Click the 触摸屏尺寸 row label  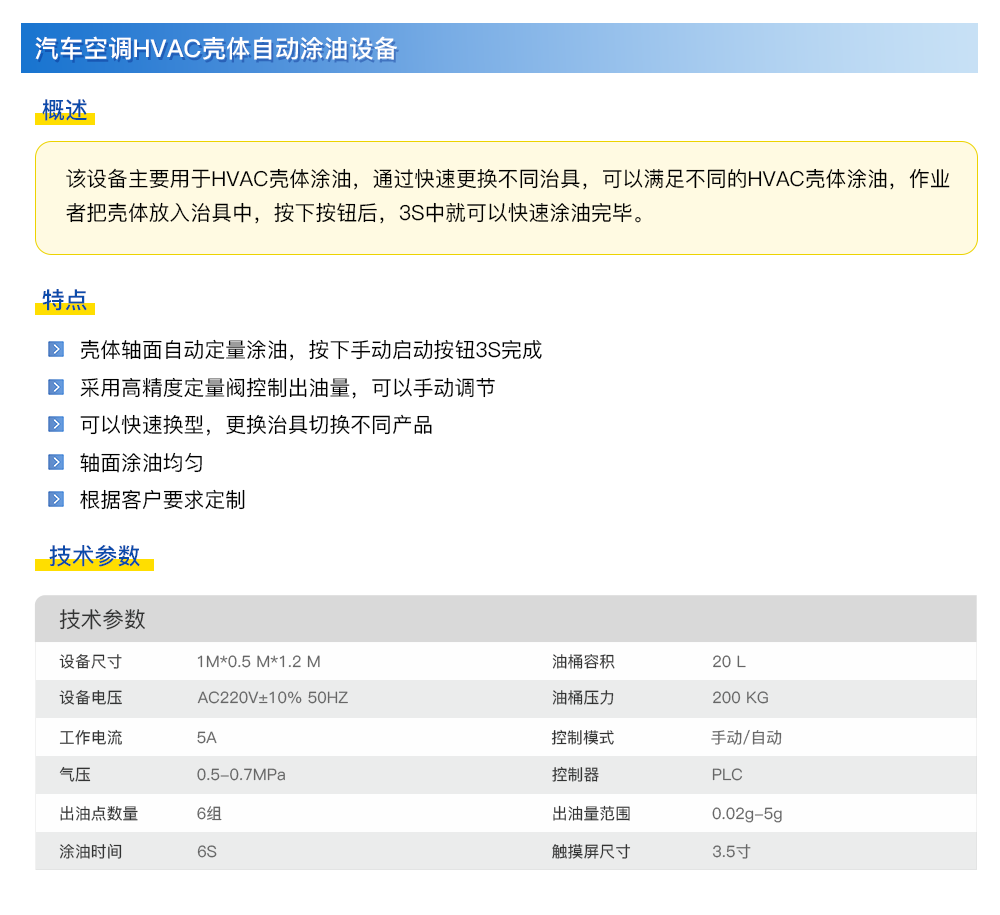point(591,851)
